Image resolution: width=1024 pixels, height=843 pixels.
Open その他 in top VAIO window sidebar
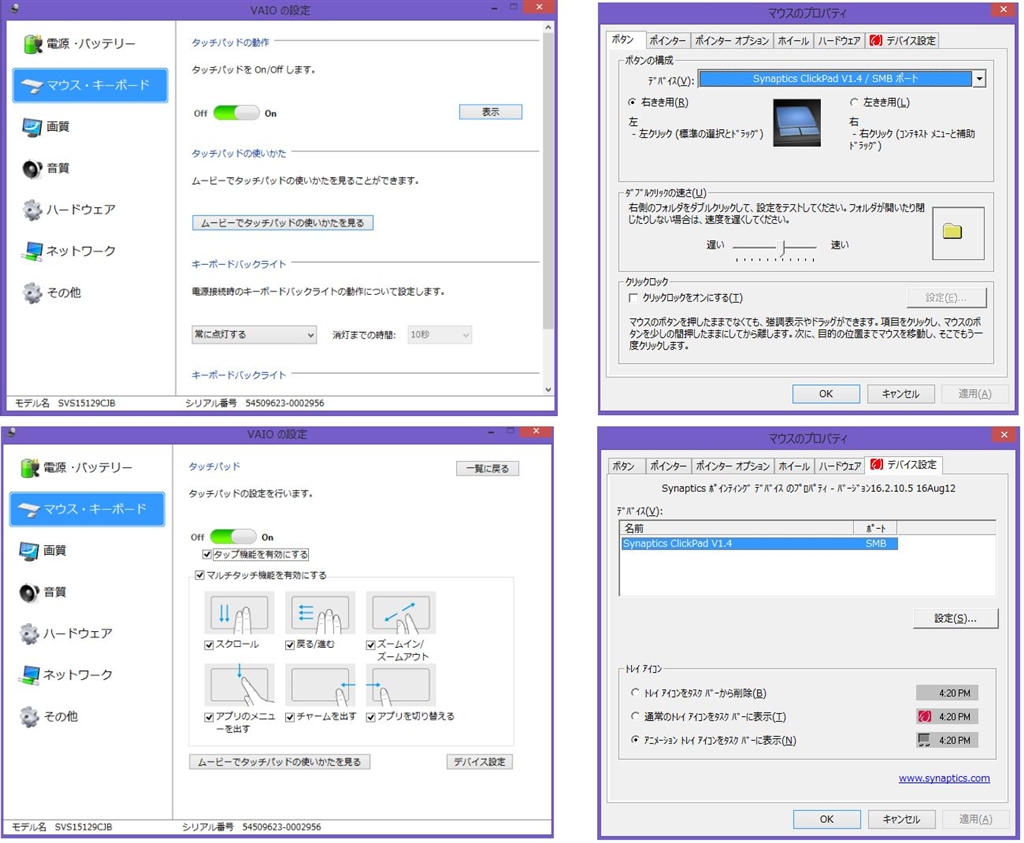point(52,293)
